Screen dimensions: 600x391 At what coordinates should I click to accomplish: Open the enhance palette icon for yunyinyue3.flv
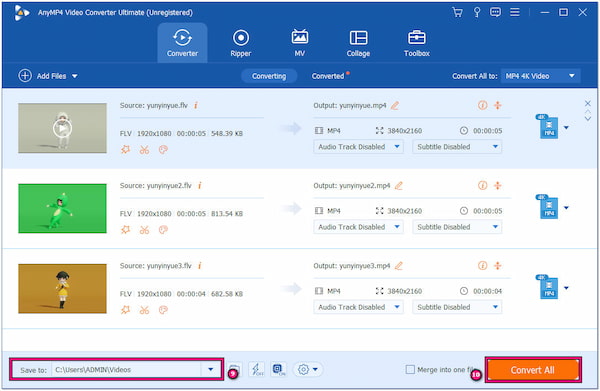pyautogui.click(x=163, y=310)
